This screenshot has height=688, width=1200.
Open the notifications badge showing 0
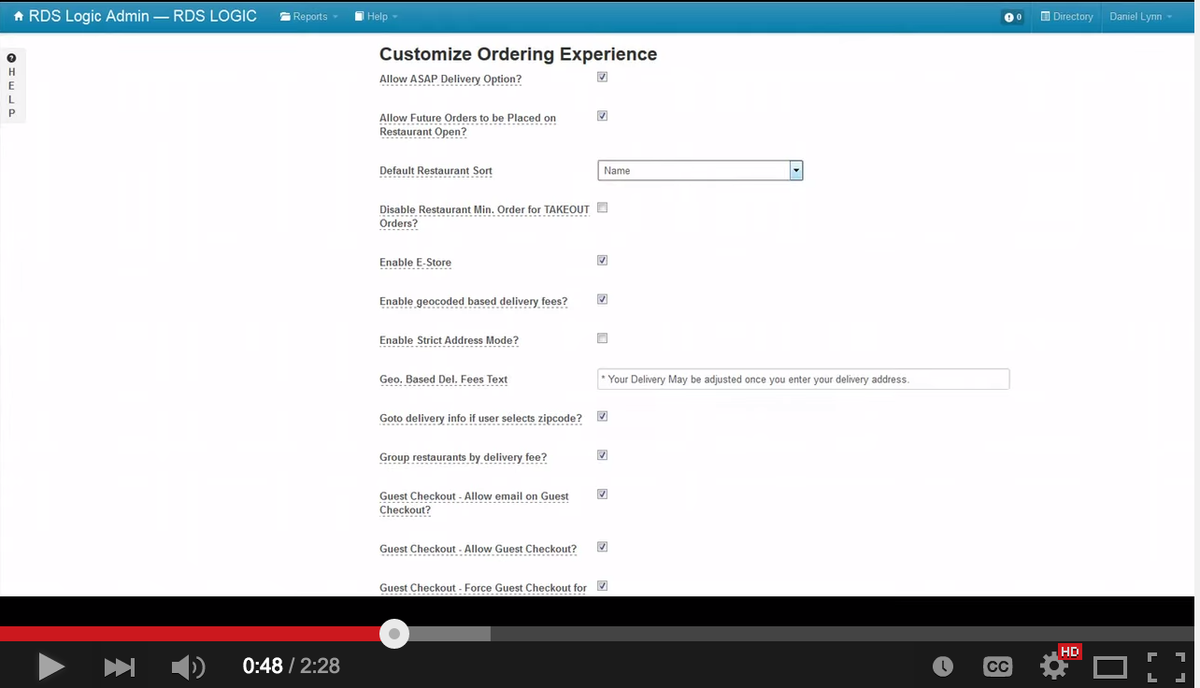(x=1013, y=17)
